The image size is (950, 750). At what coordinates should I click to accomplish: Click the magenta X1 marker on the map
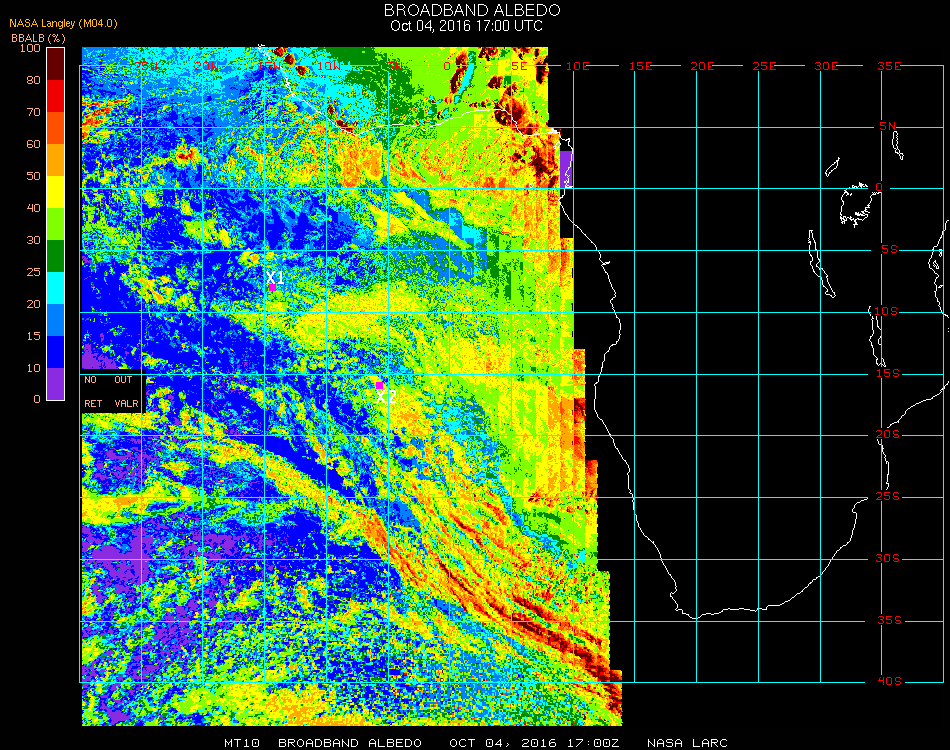pyautogui.click(x=272, y=287)
